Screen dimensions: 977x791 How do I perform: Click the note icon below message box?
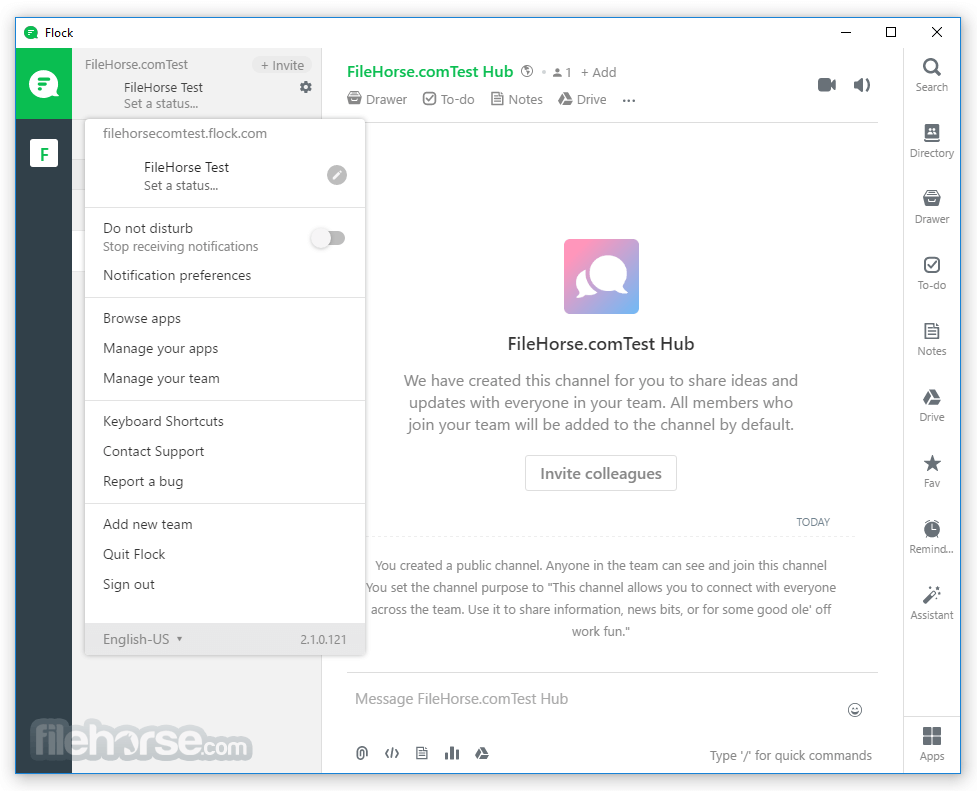pos(422,754)
